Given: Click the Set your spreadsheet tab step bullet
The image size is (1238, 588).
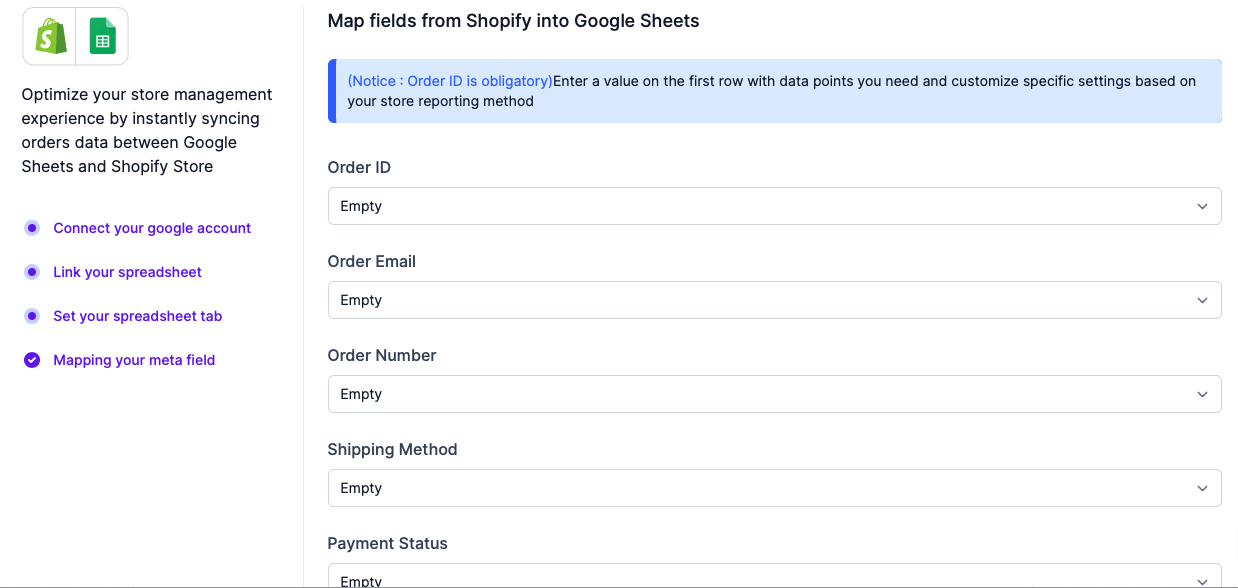Looking at the screenshot, I should 32,316.
